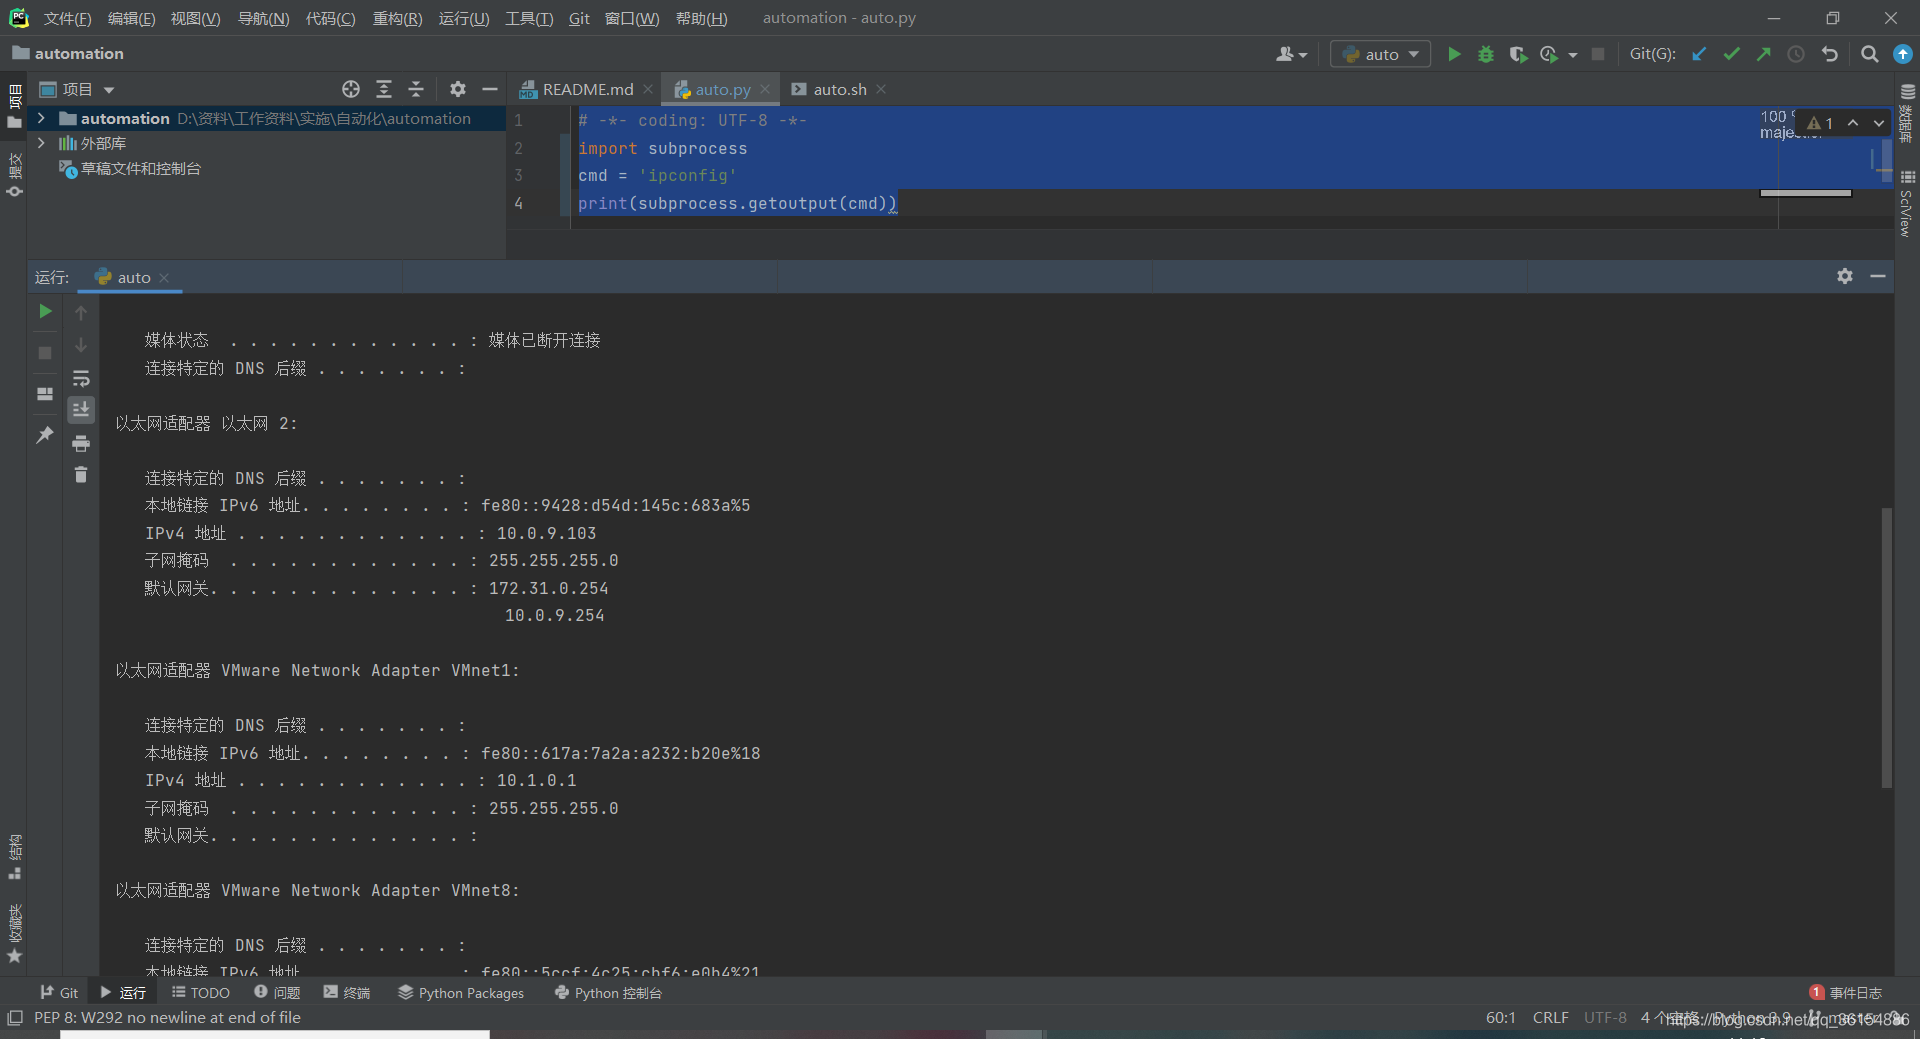This screenshot has height=1039, width=1920.
Task: Go down the stack trace arrow
Action: 81,345
